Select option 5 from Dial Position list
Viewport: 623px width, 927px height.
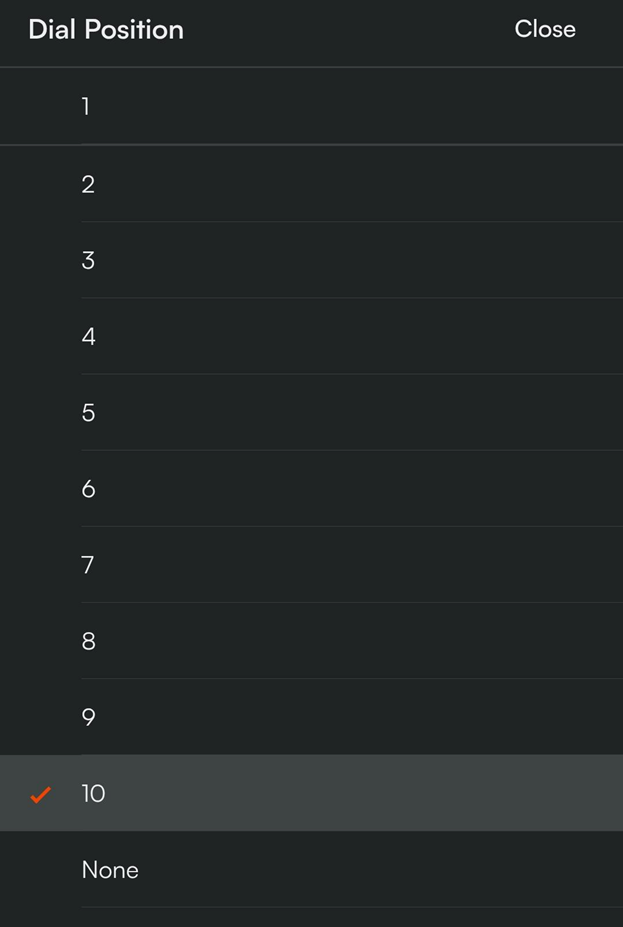pos(311,413)
